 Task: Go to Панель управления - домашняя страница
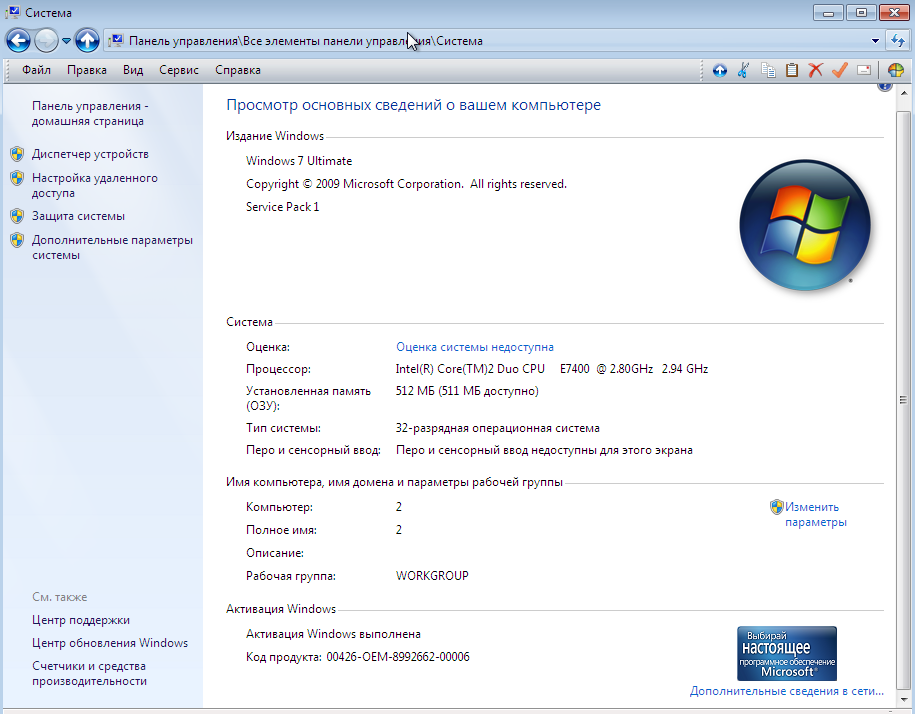pos(90,113)
